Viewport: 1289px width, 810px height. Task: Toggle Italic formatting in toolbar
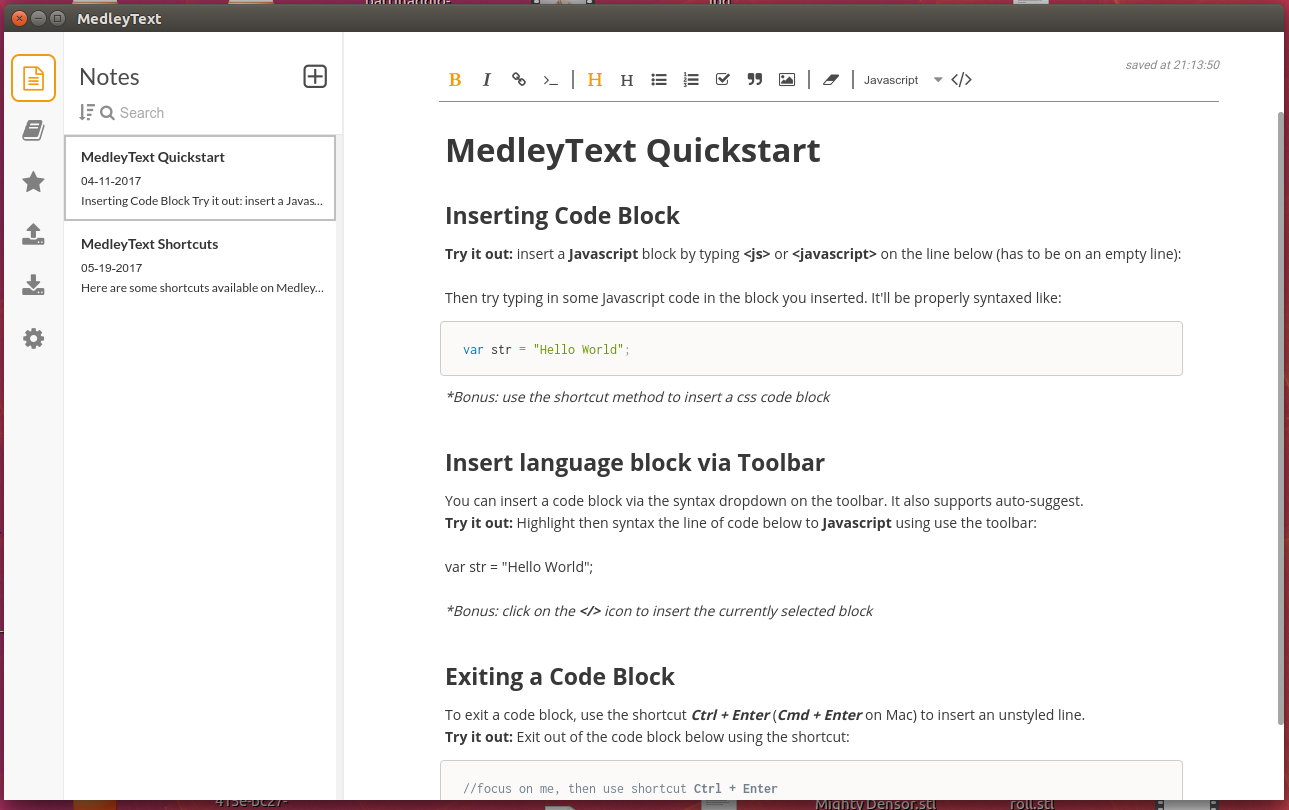tap(487, 80)
